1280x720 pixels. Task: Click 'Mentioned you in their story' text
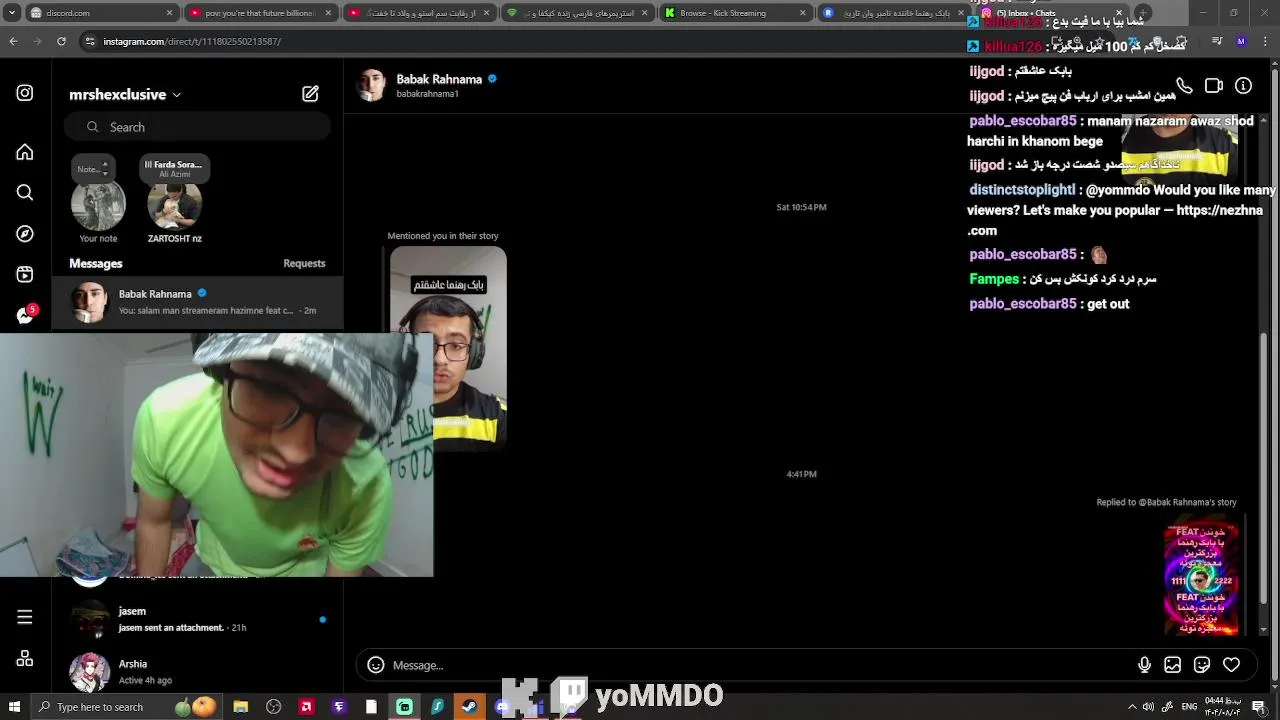click(443, 236)
